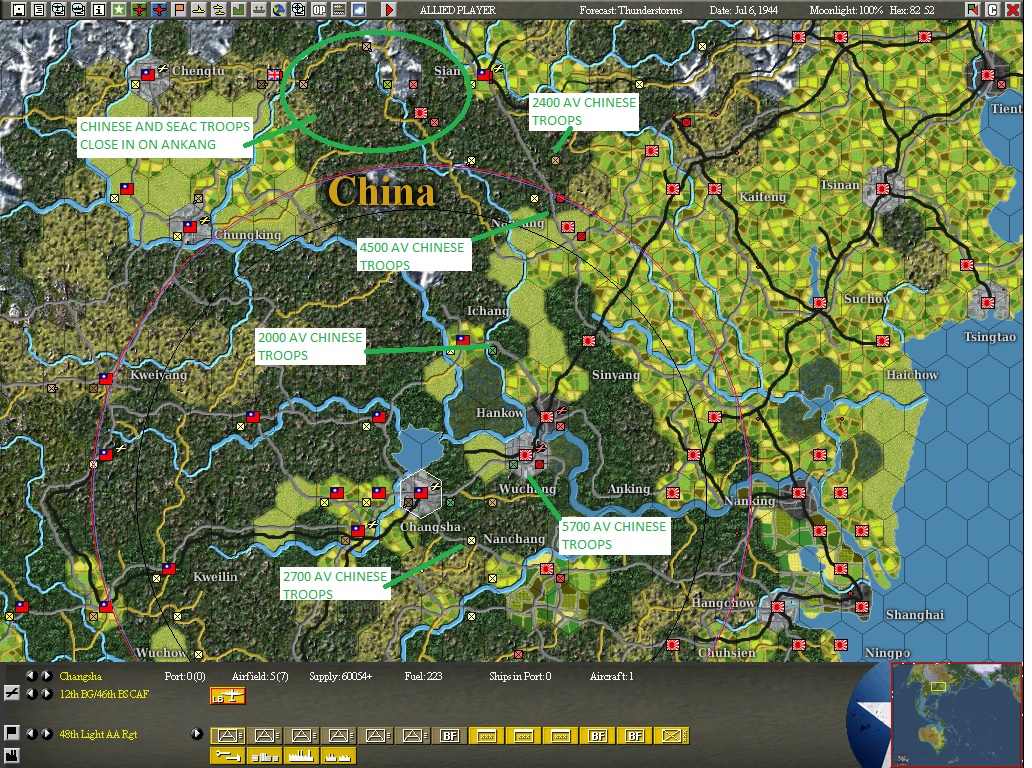Select Japanese flag at Nanking
The height and width of the screenshot is (768, 1032).
tap(798, 492)
